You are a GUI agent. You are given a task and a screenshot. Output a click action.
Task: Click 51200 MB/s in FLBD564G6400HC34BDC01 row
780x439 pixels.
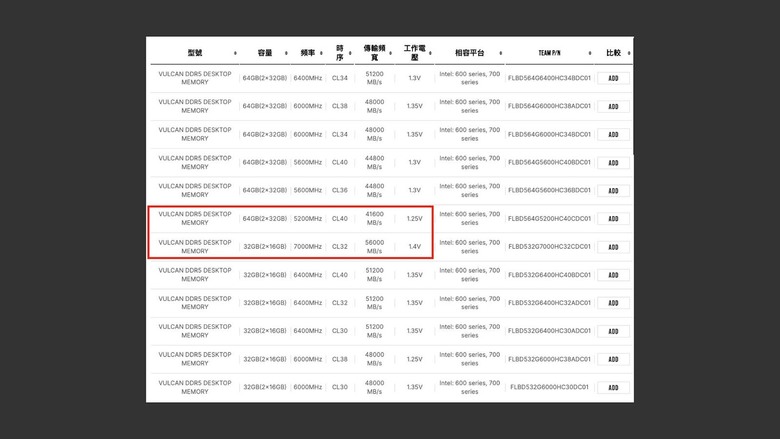pos(375,78)
